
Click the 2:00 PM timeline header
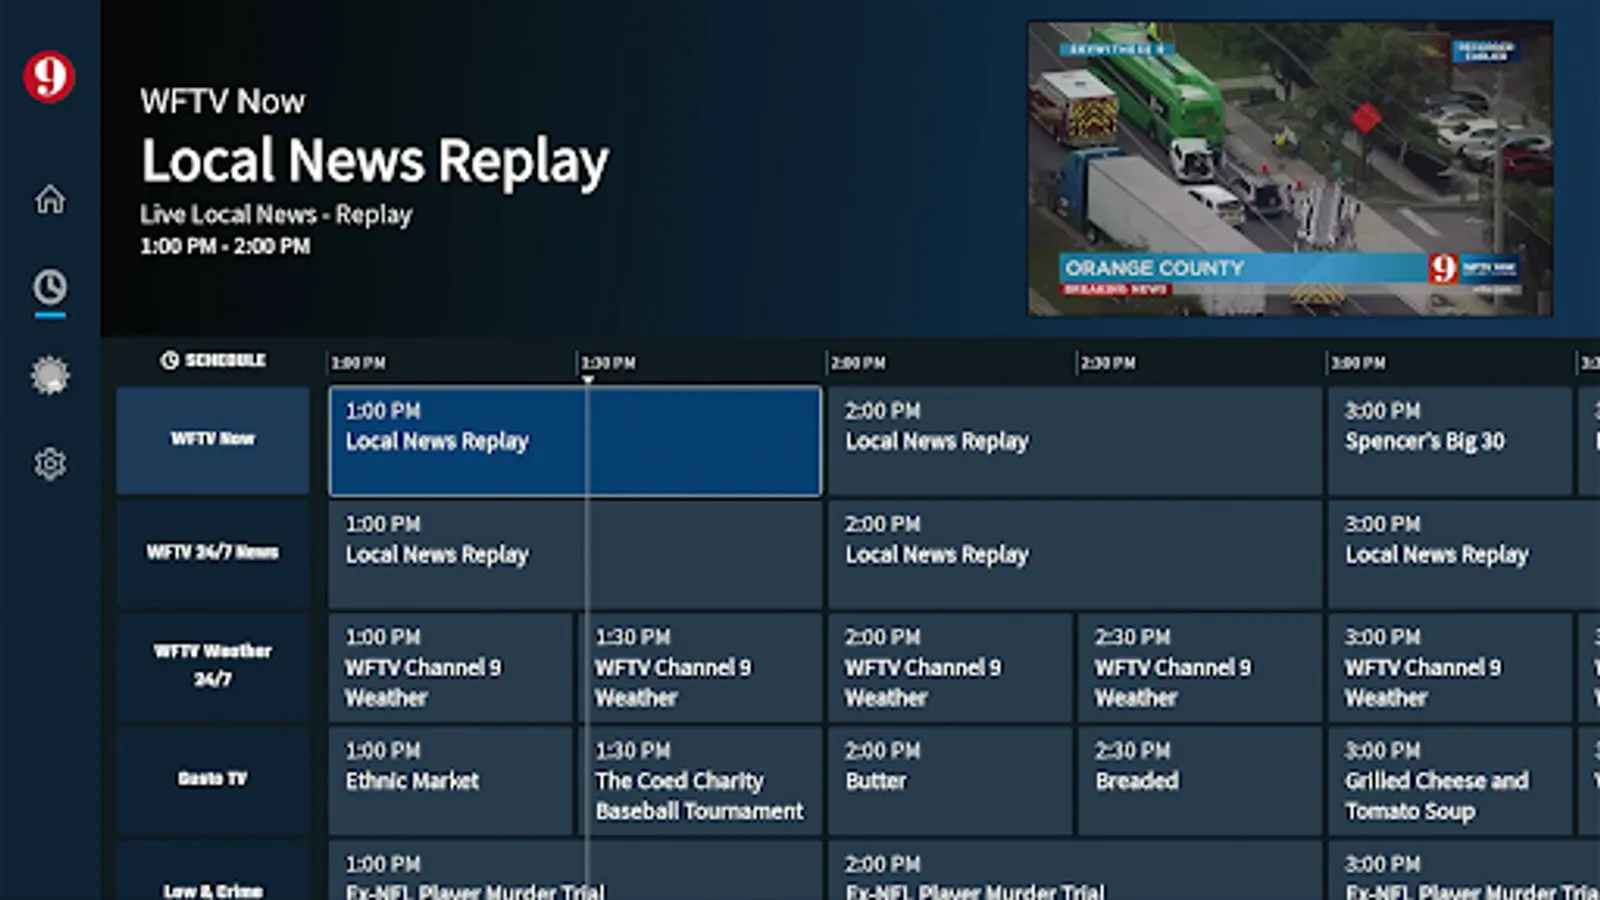pos(859,363)
